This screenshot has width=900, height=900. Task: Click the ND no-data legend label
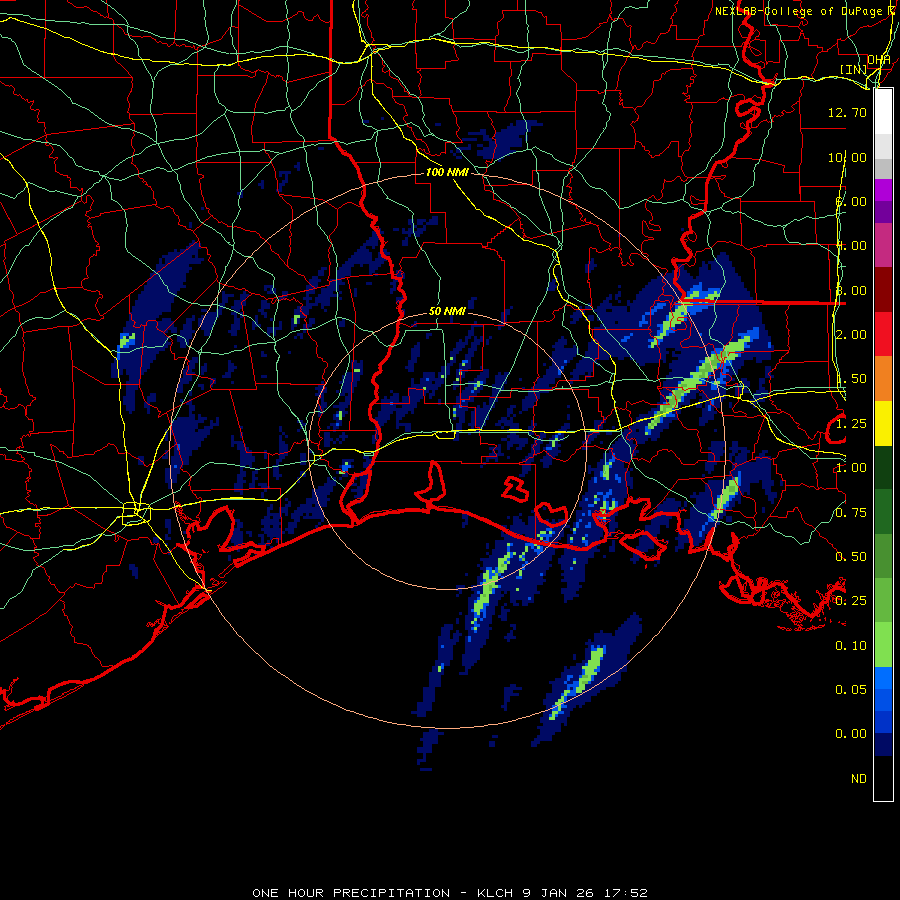(x=859, y=779)
